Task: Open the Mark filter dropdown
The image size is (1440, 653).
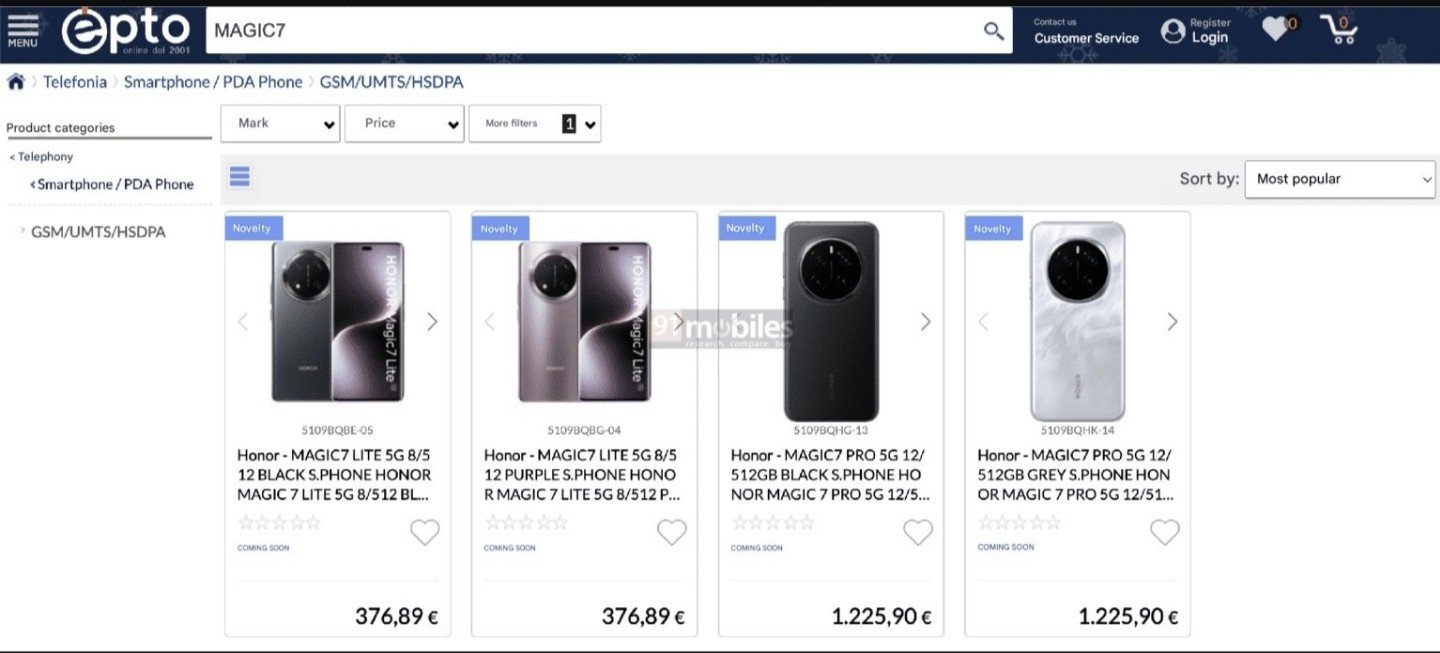Action: tap(280, 124)
